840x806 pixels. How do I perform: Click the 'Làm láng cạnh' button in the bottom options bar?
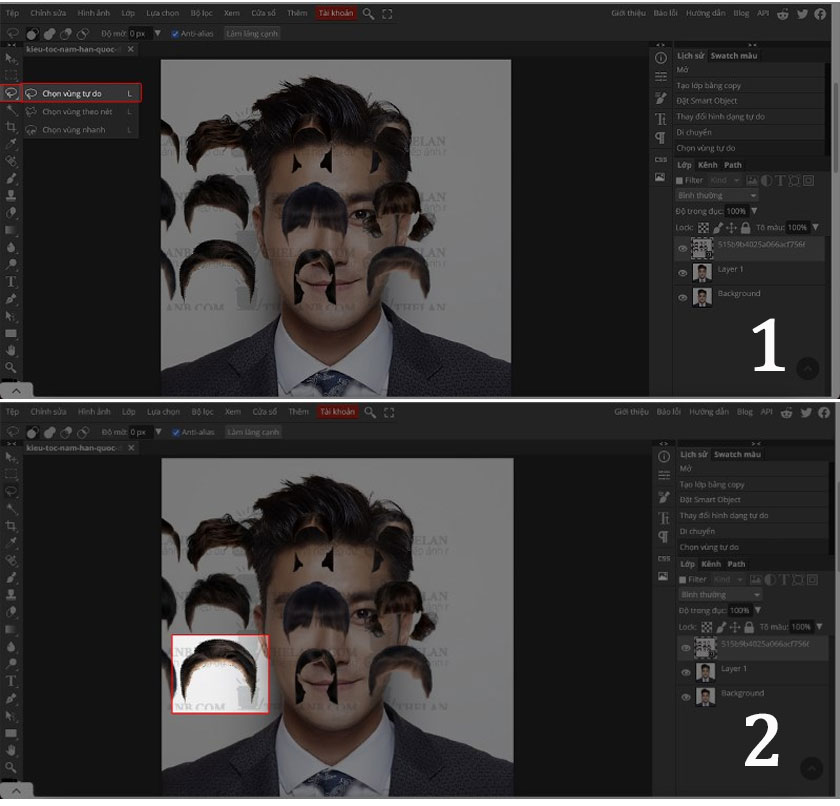[253, 432]
